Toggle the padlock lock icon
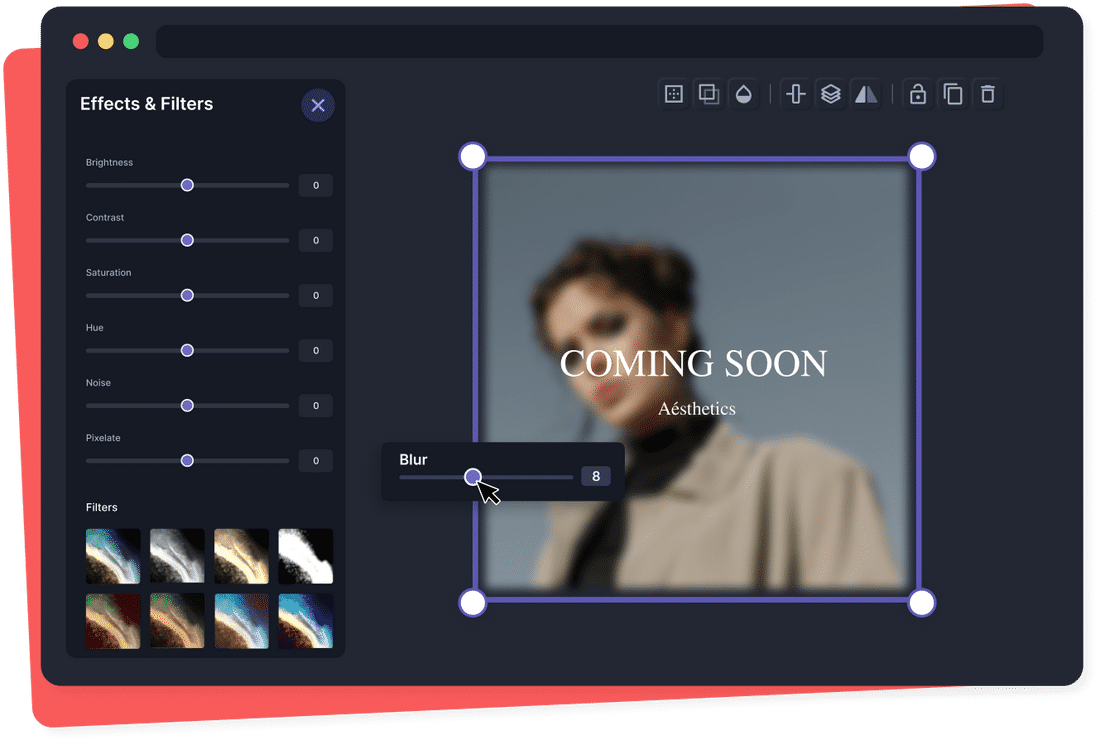The width and height of the screenshot is (1100, 745). (x=917, y=94)
